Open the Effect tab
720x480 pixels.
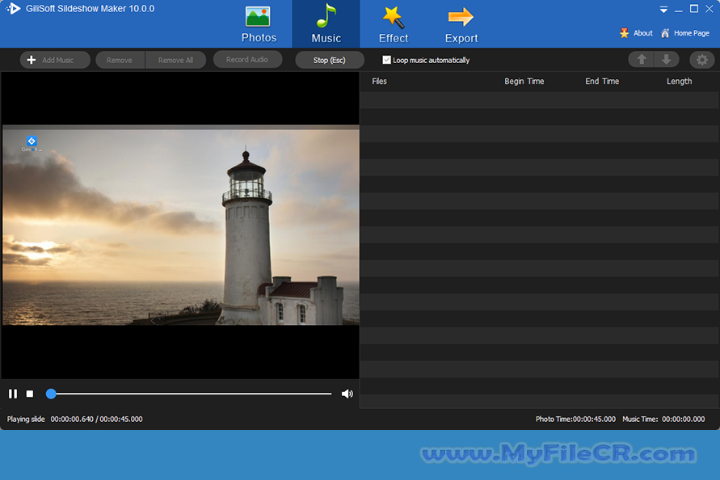tap(394, 24)
